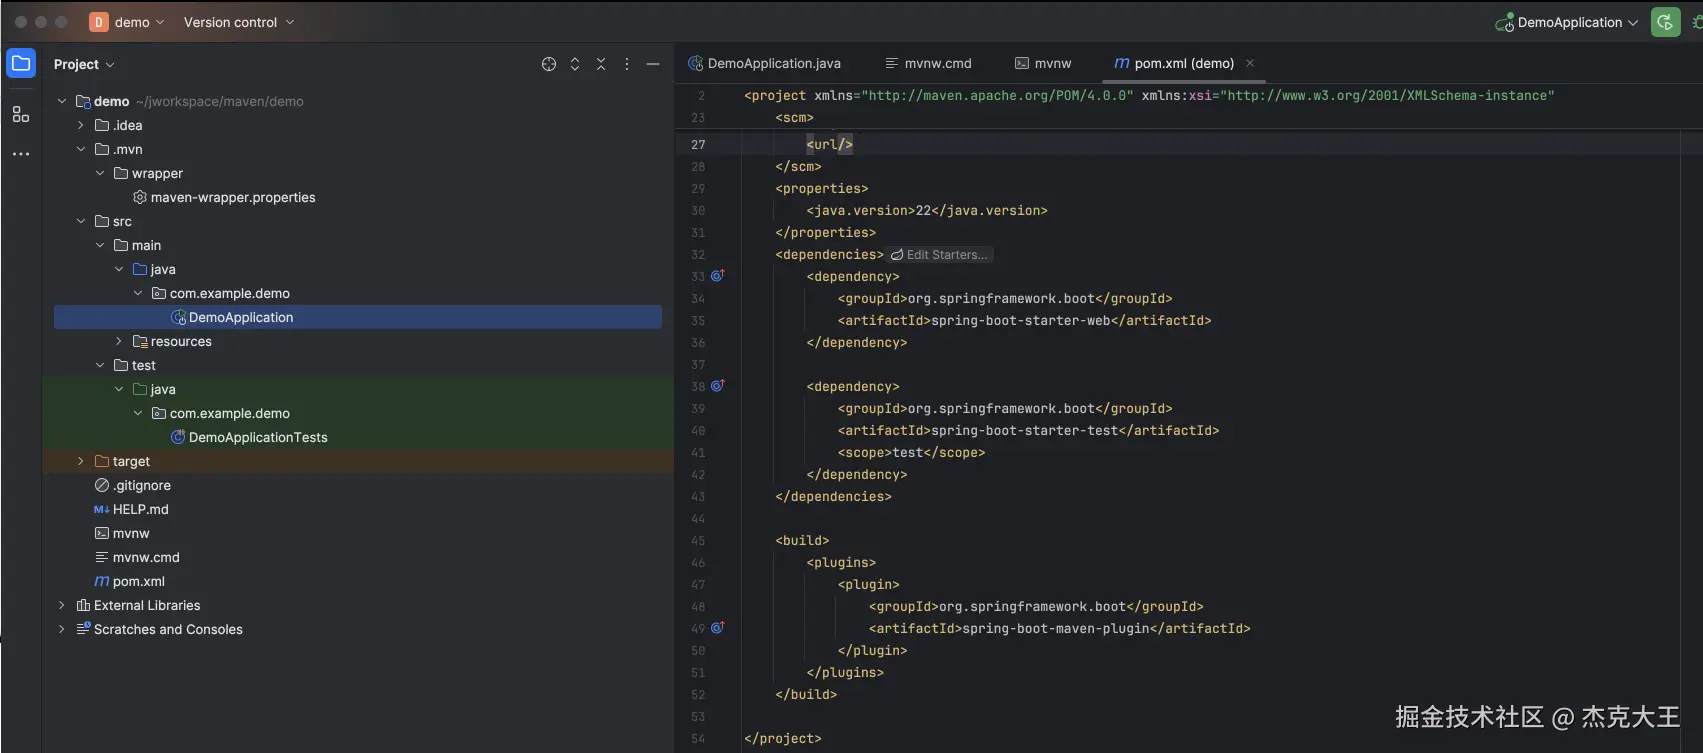Show more tool windows ellipsis
Screen dimensions: 1703x753
tap(21, 154)
